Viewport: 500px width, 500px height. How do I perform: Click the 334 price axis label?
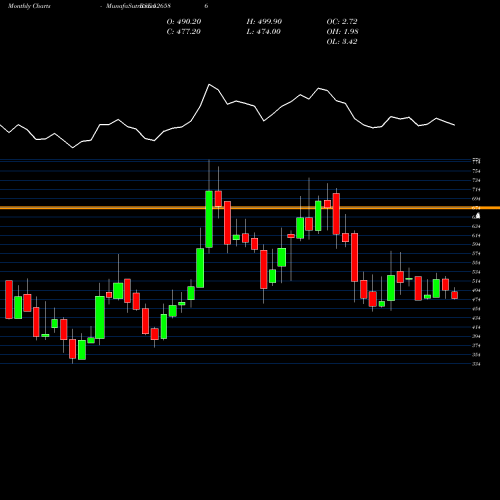pyautogui.click(x=476, y=364)
